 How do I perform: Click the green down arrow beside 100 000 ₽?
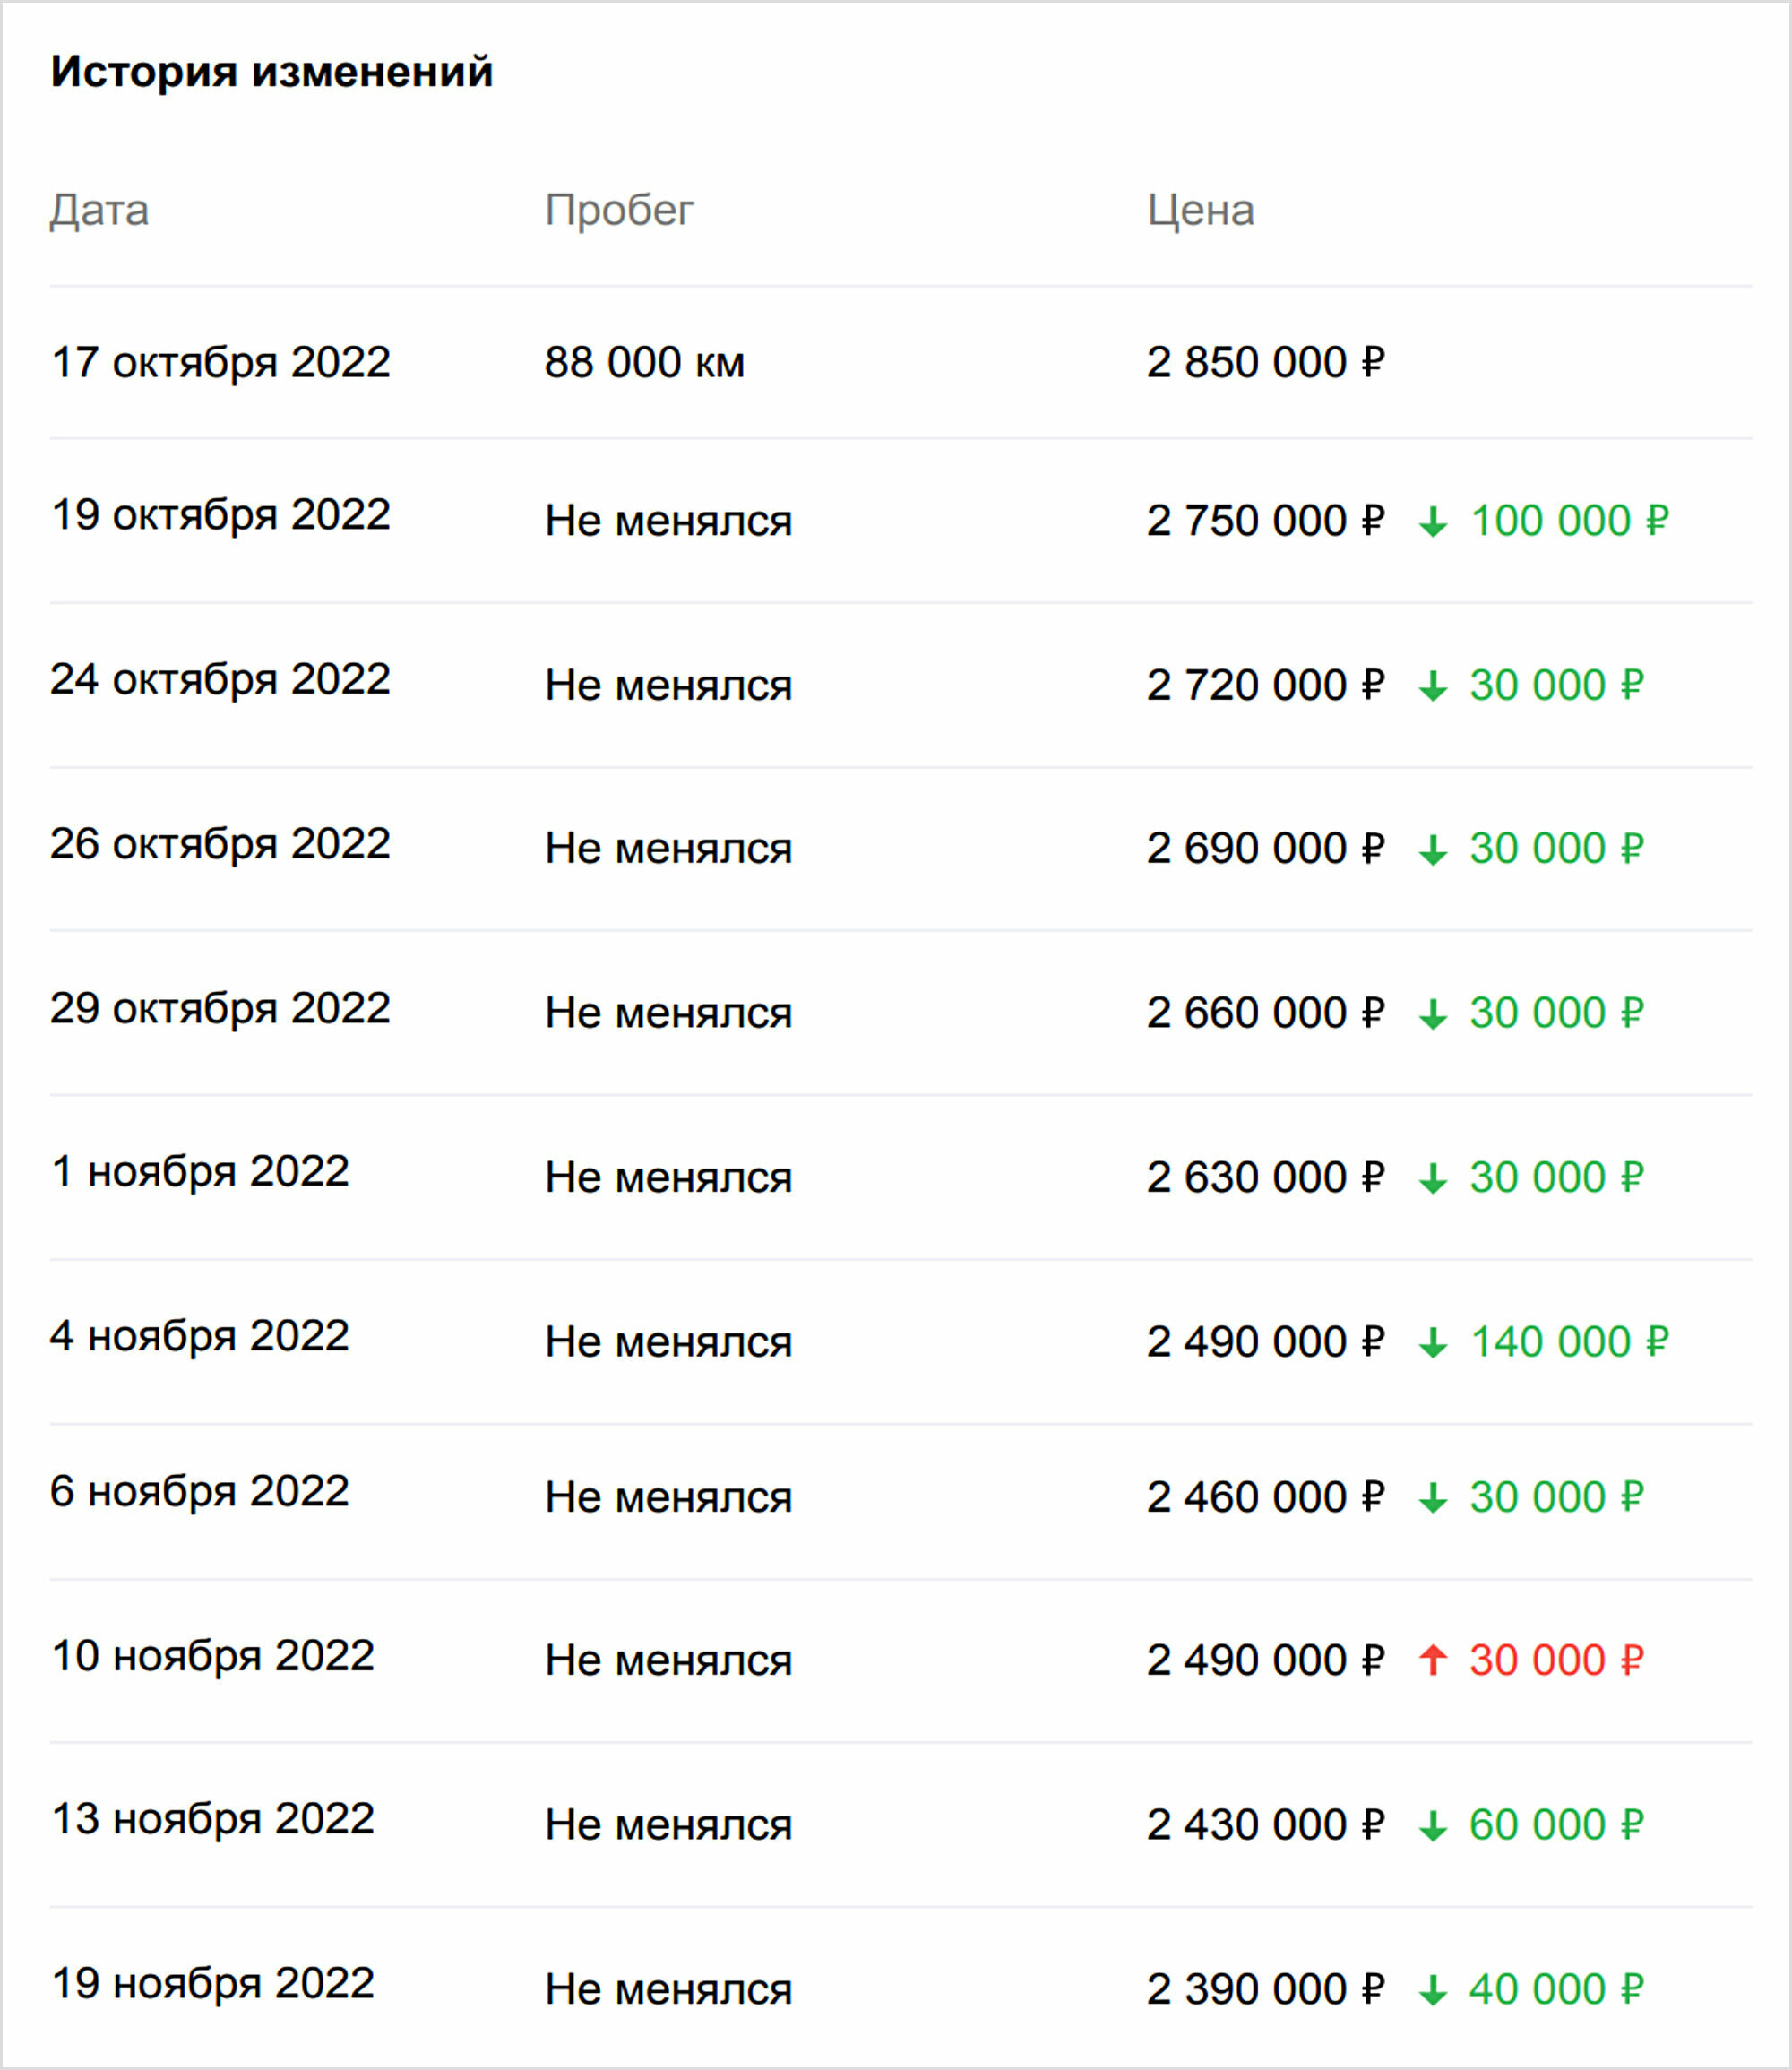point(1433,522)
